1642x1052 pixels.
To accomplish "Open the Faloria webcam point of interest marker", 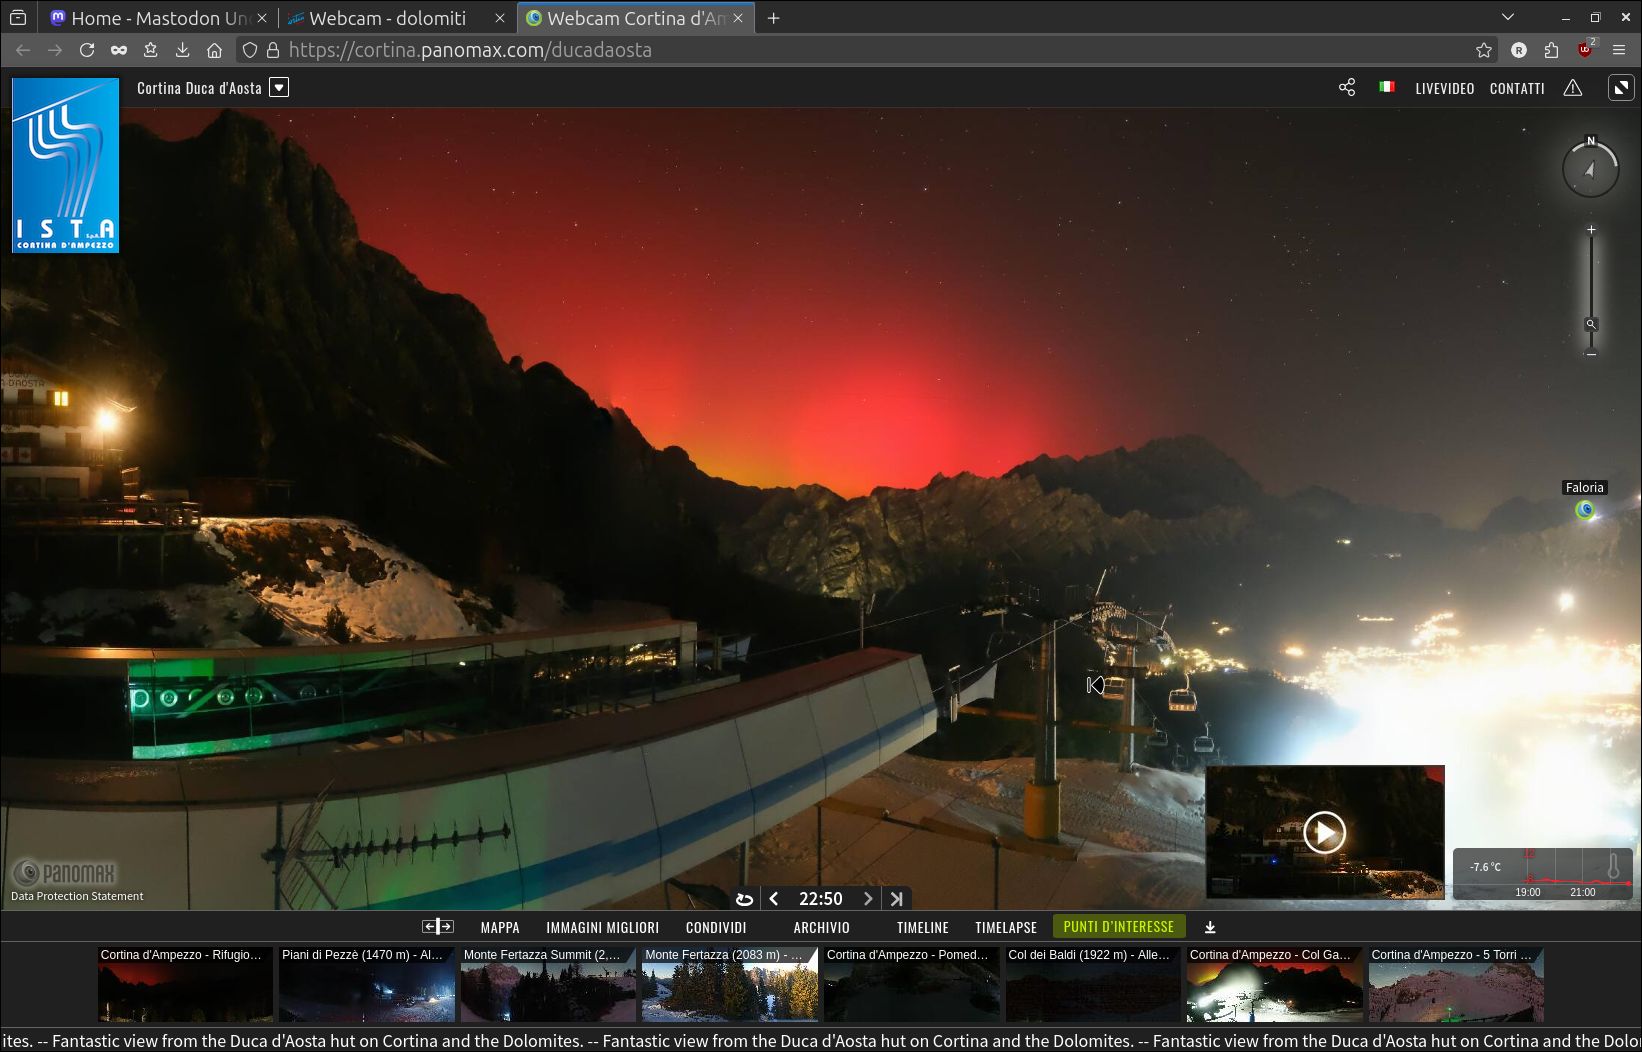I will [1586, 510].
